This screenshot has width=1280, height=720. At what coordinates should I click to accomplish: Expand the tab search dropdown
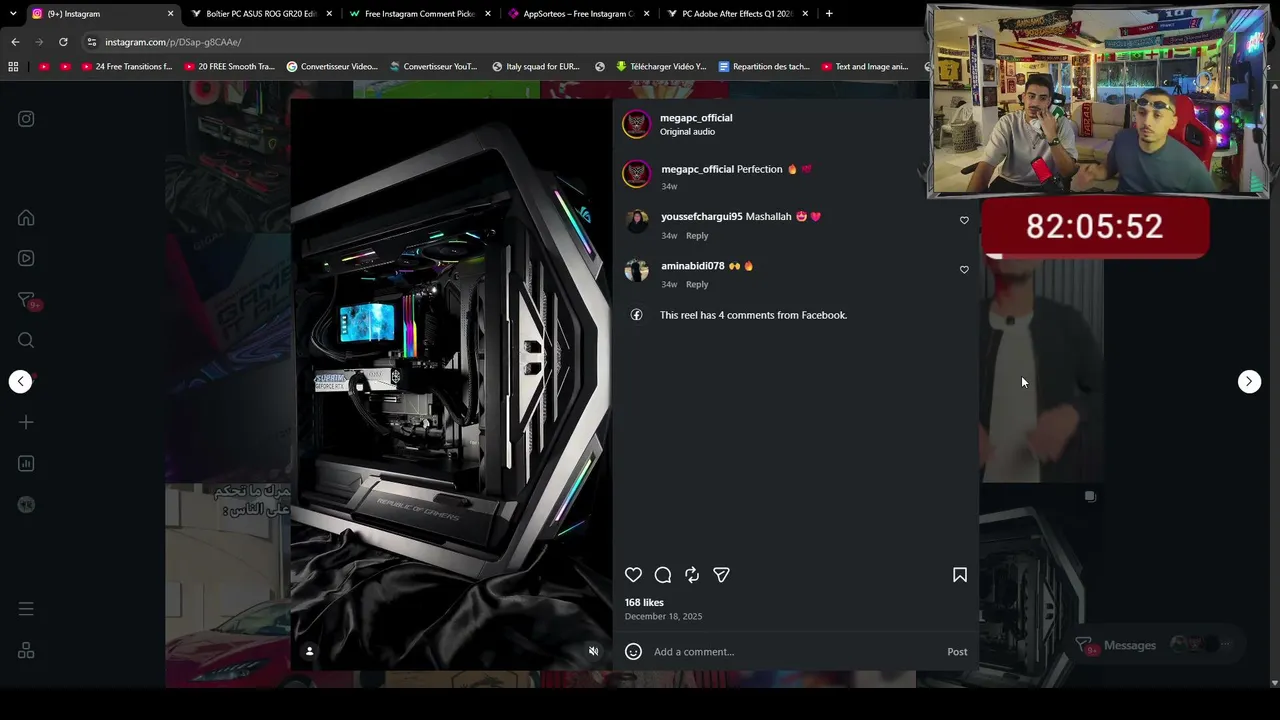point(12,14)
